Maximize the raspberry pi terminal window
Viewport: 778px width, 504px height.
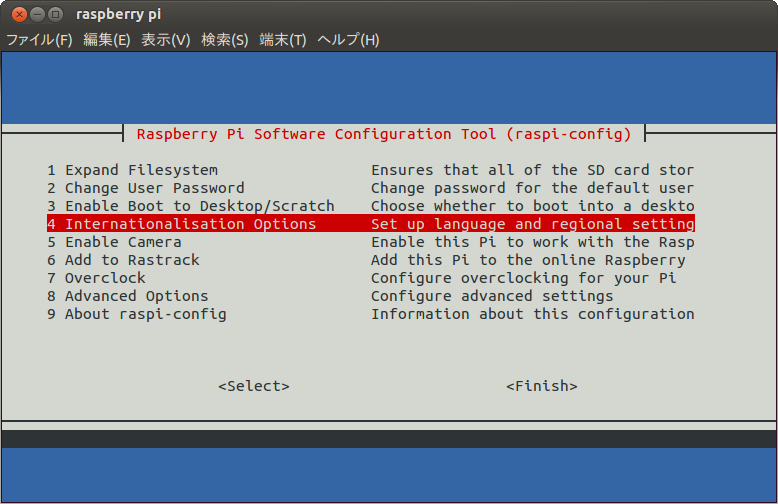56,14
